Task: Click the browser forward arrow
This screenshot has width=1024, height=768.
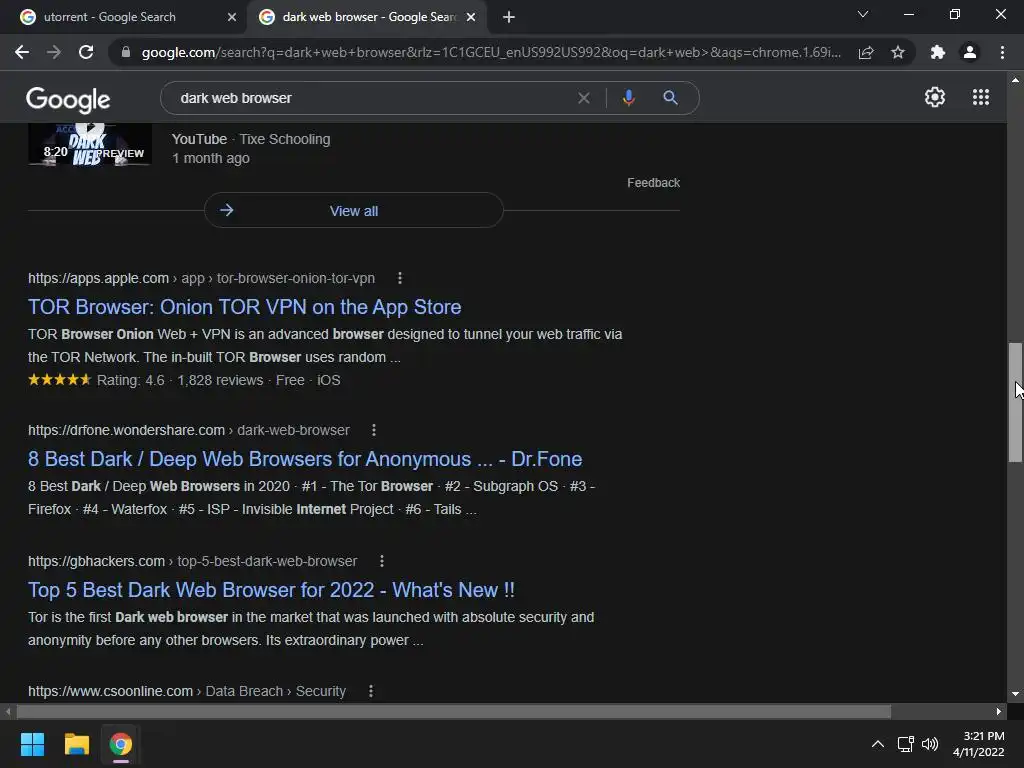Action: (54, 52)
